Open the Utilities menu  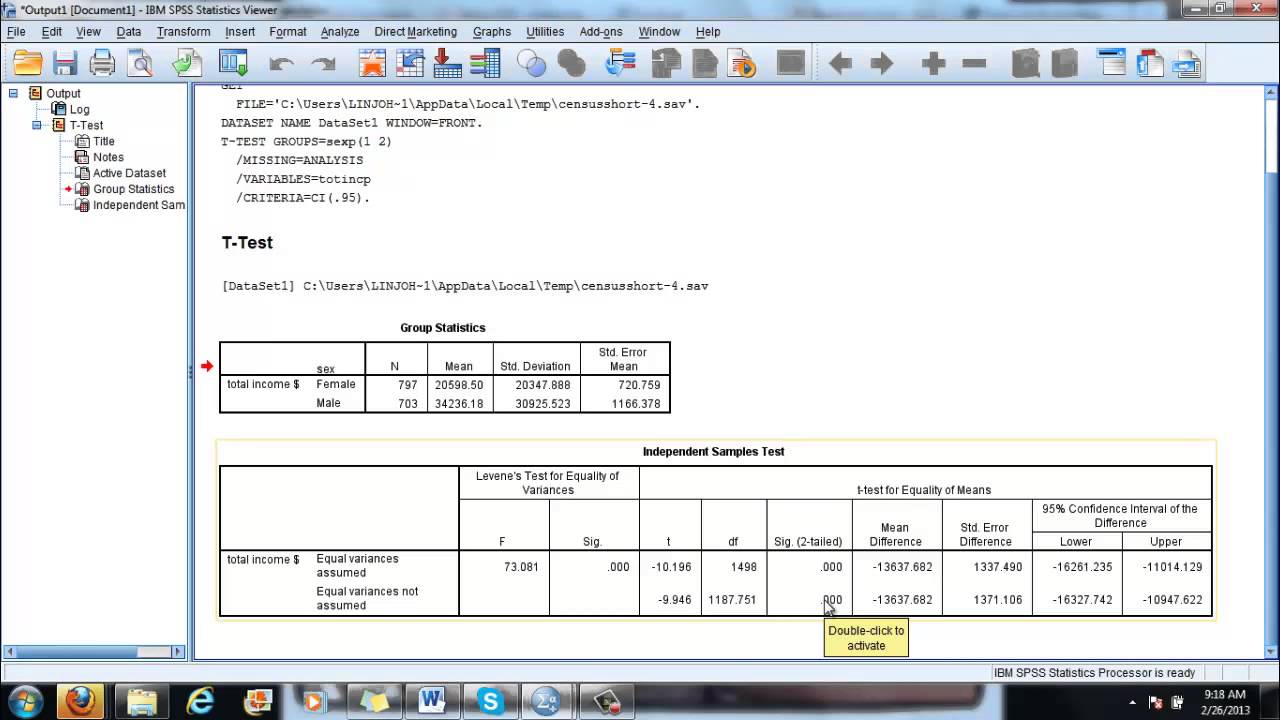point(545,32)
